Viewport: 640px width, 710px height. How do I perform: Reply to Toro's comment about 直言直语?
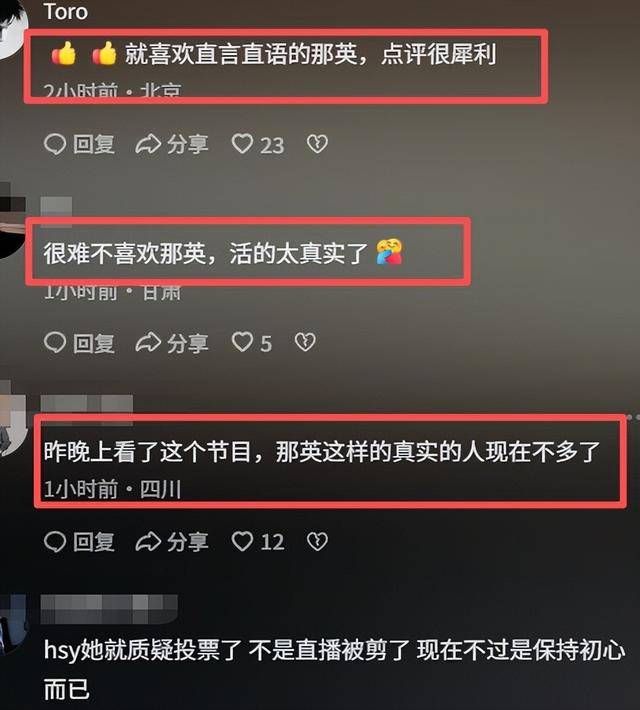tap(79, 144)
